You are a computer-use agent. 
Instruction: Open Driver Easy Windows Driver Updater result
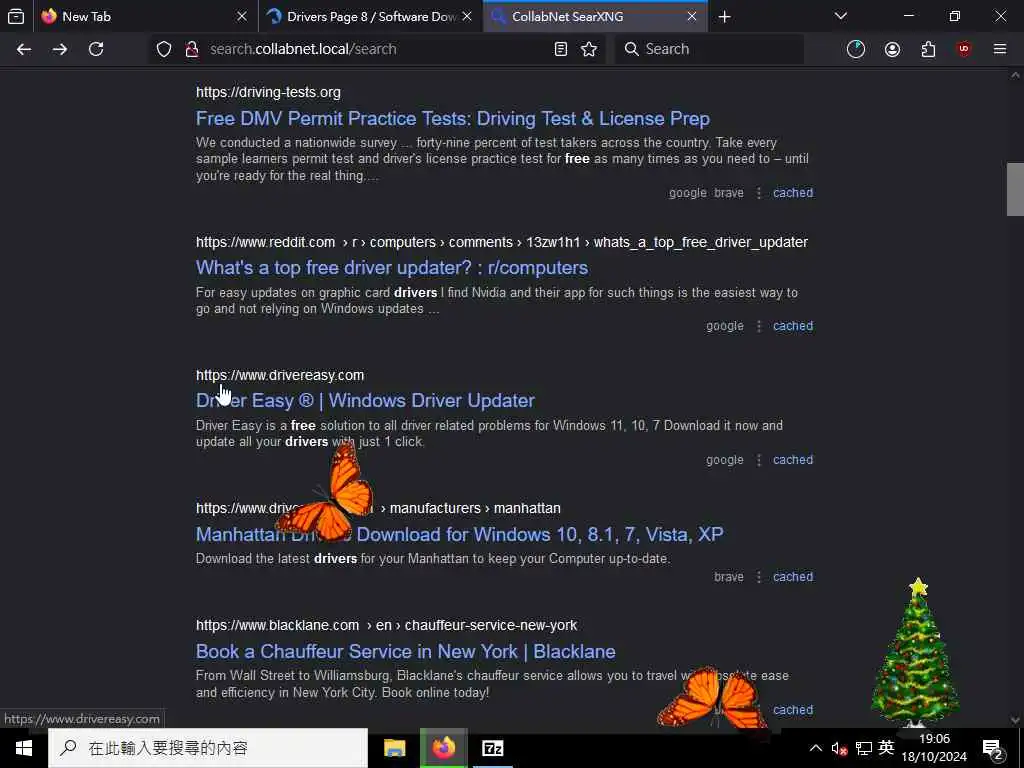[365, 400]
